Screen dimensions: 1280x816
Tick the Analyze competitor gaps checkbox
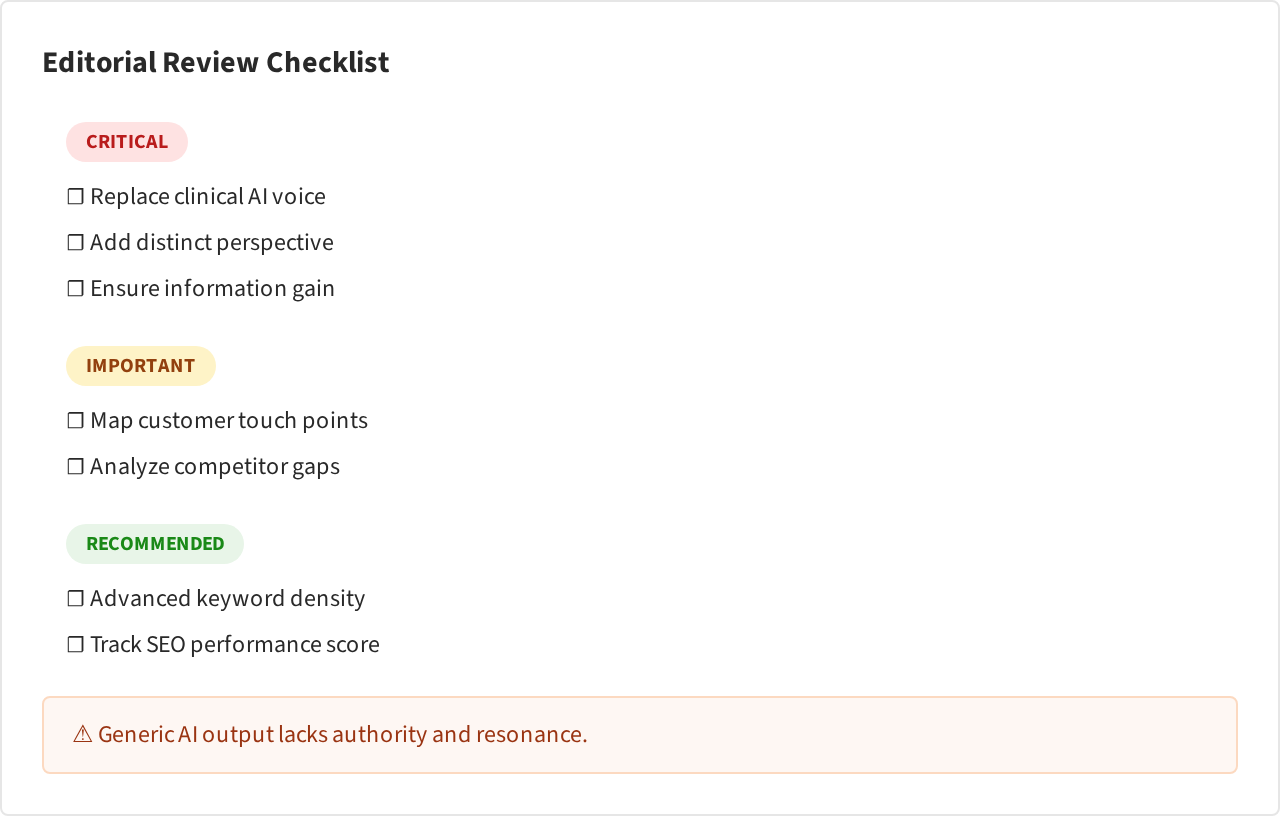coord(75,467)
